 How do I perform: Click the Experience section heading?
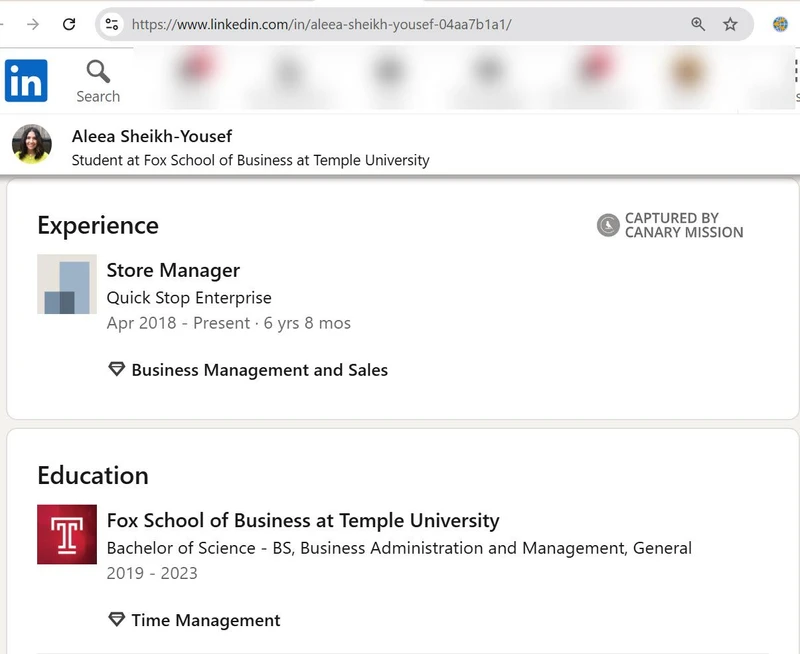coord(98,225)
